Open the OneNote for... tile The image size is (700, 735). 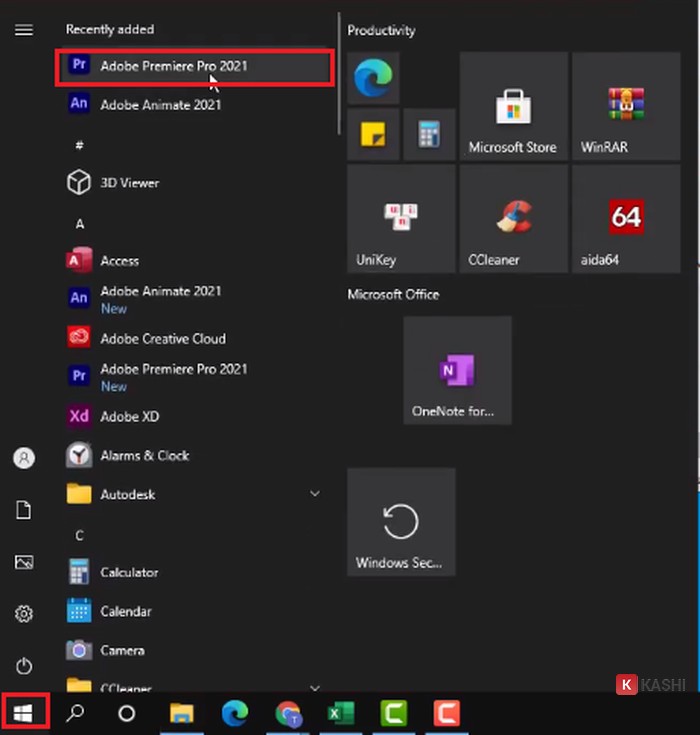(457, 370)
